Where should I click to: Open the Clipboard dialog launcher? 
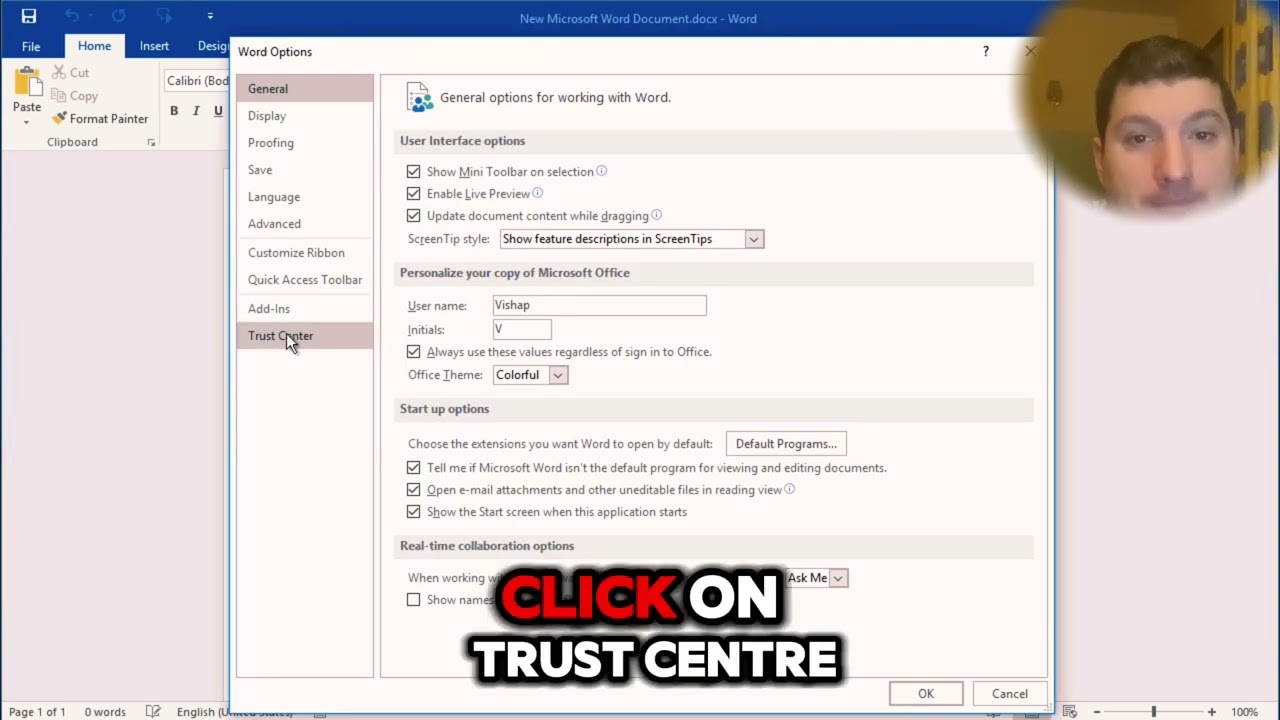(151, 143)
